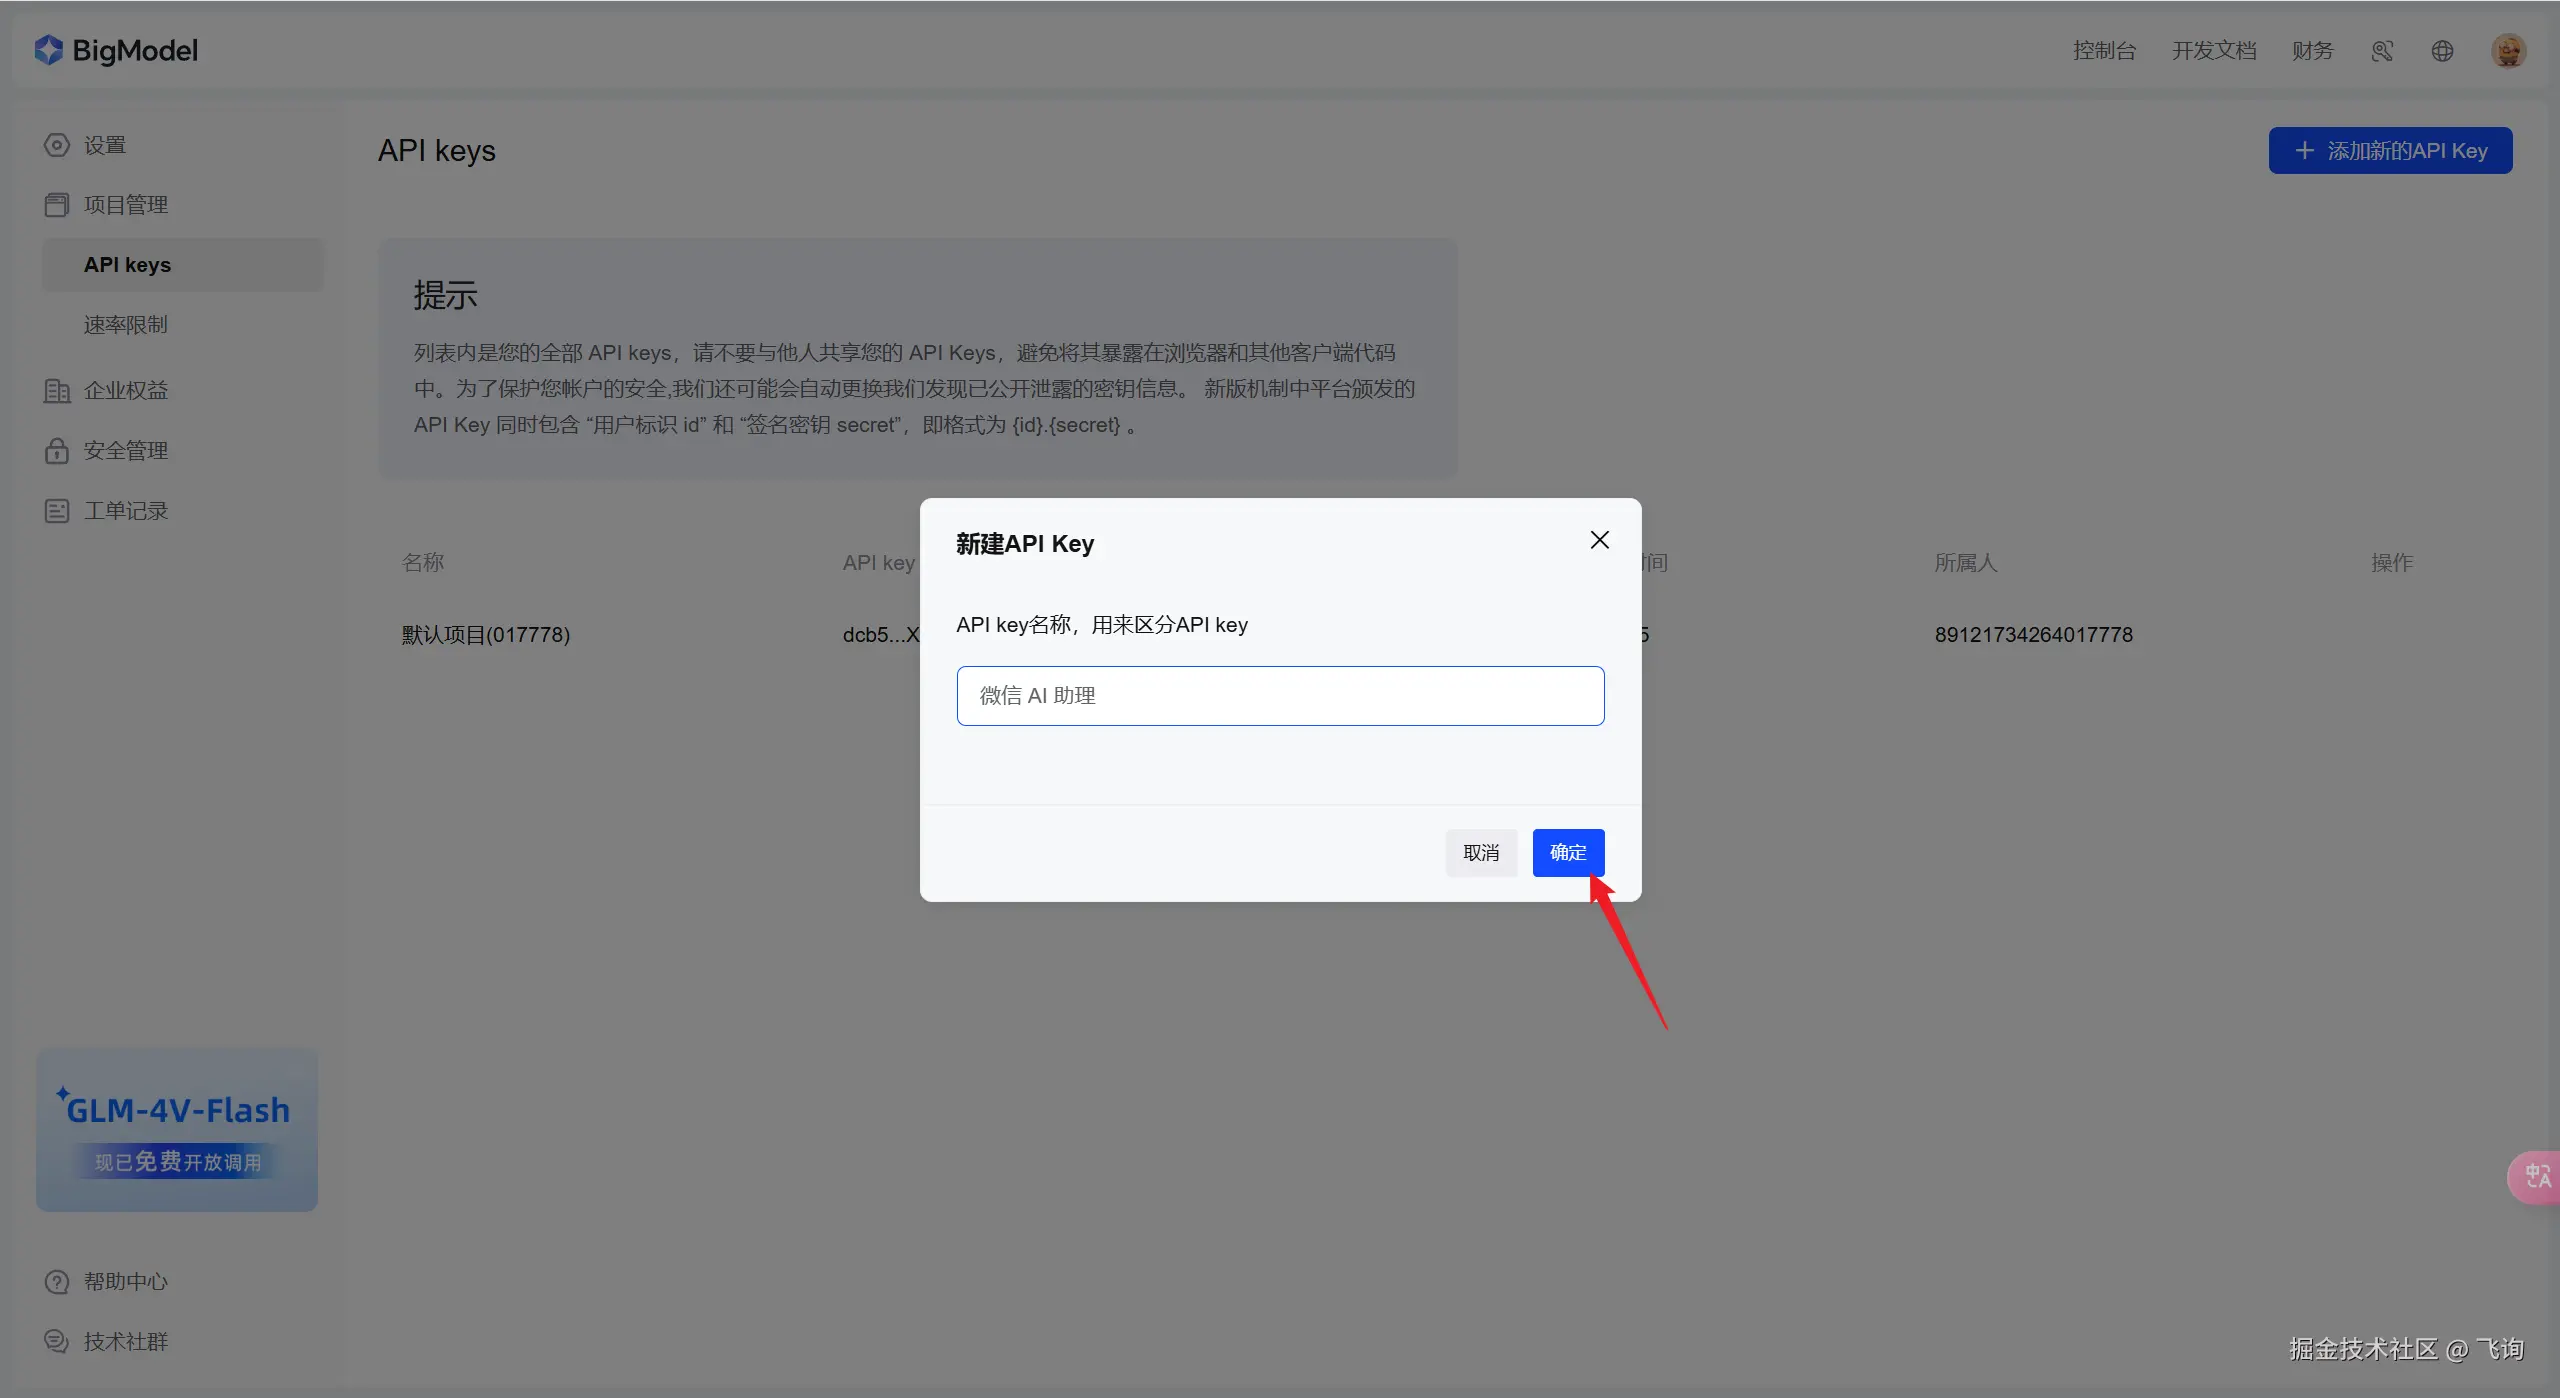Open 安全管理 lock icon entry
The width and height of the screenshot is (2560, 1398).
pyautogui.click(x=57, y=451)
